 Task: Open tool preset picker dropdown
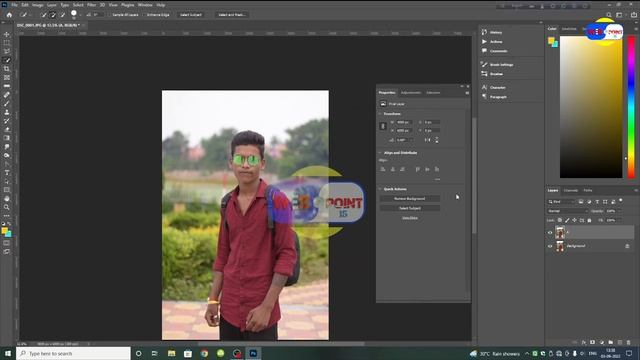point(30,15)
